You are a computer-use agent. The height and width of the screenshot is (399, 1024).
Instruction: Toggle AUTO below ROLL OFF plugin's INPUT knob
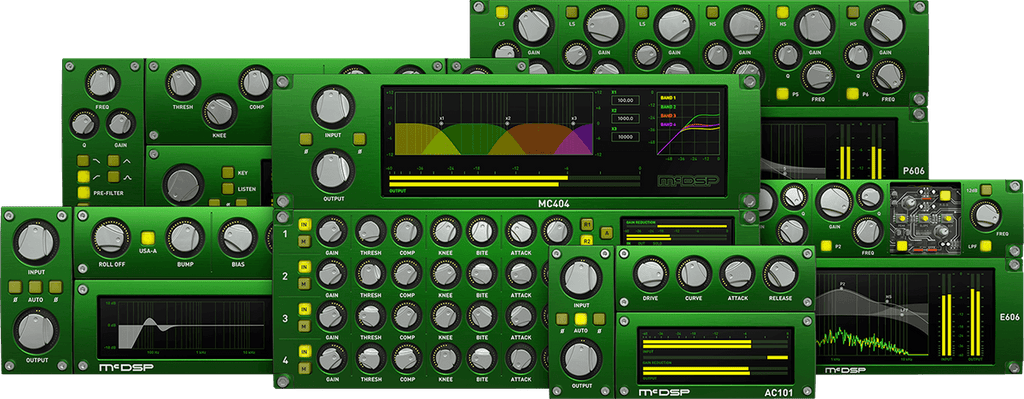point(36,287)
